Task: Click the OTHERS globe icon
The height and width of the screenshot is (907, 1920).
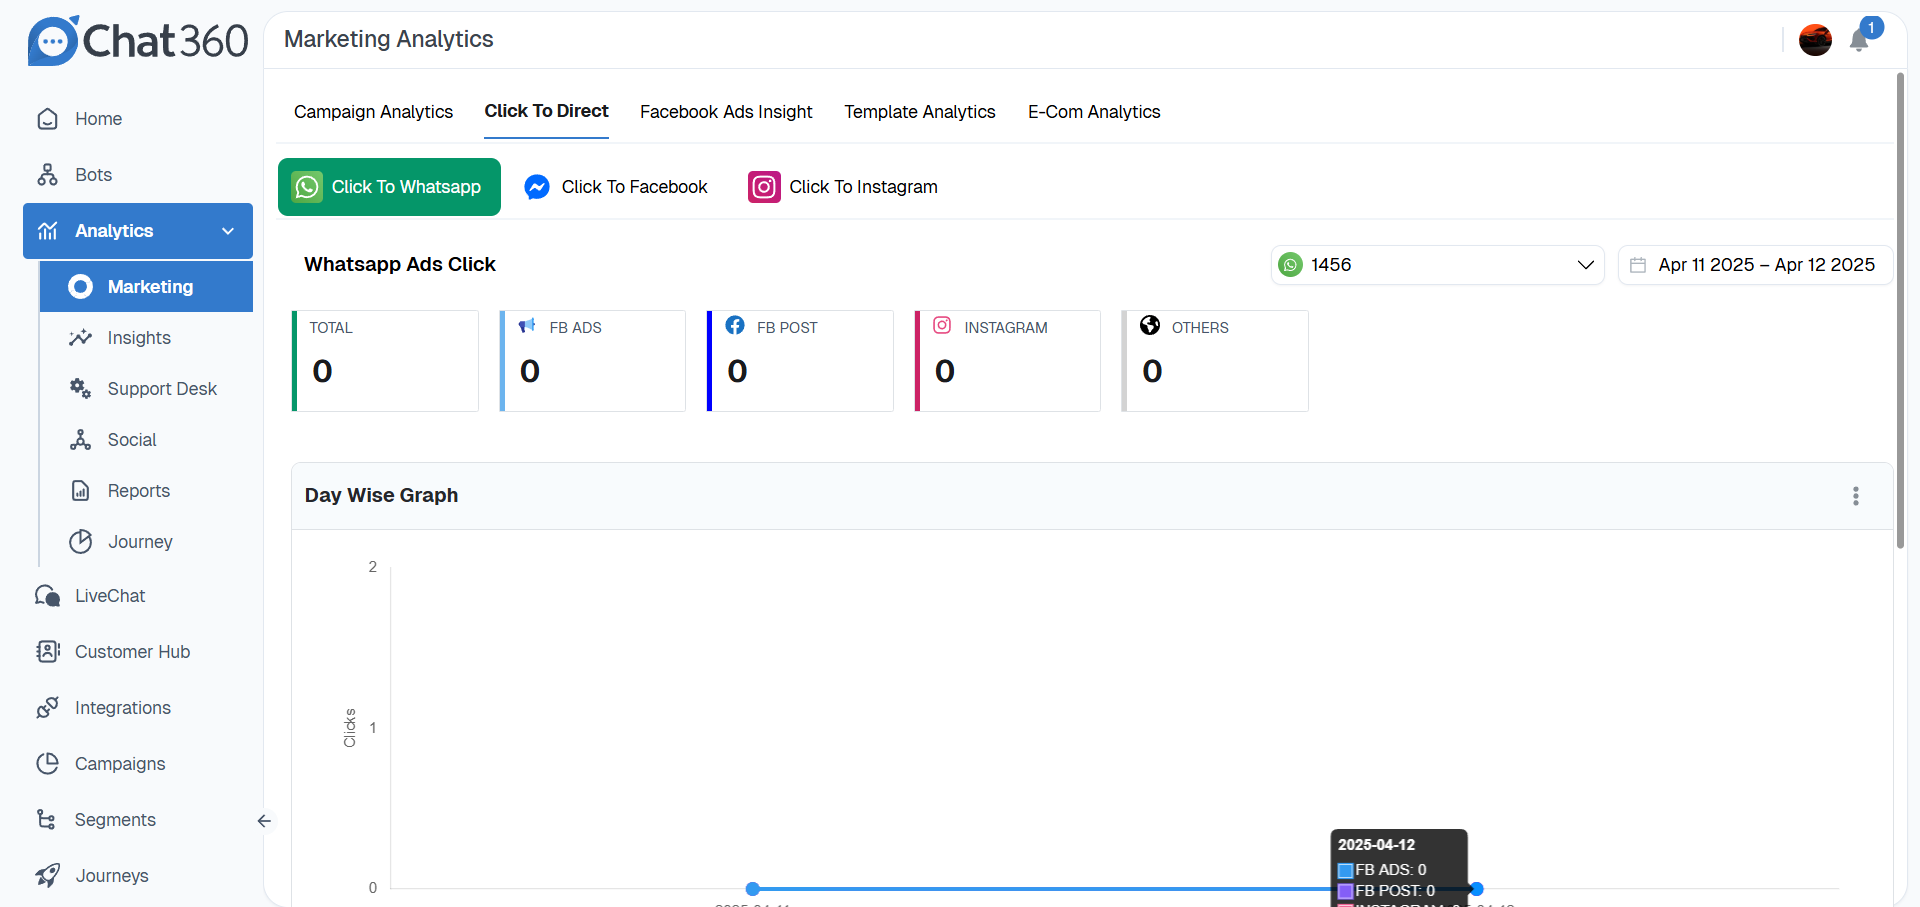Action: (x=1150, y=325)
